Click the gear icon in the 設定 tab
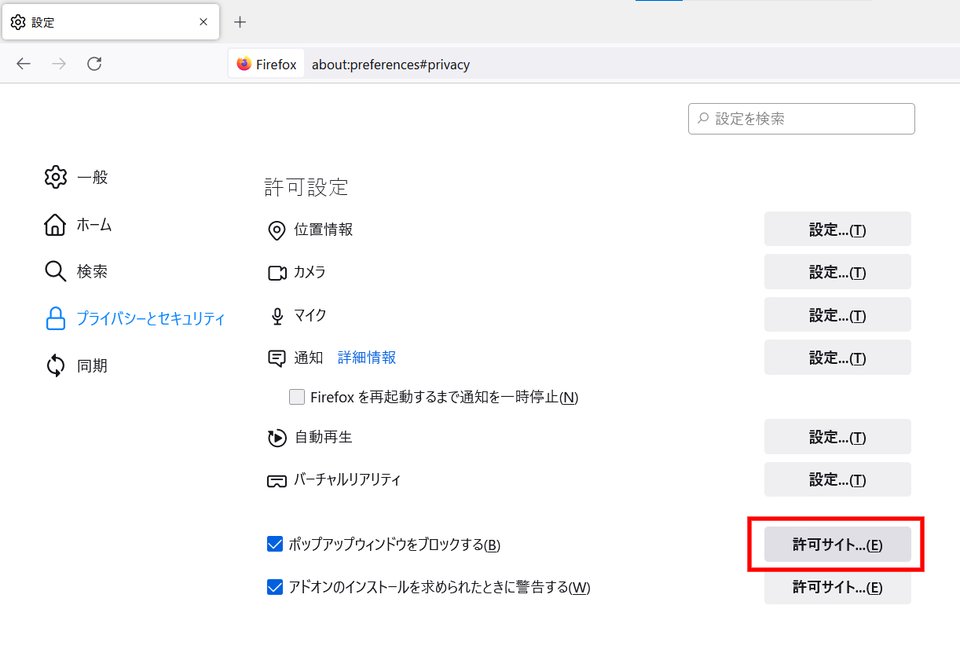This screenshot has height=650, width=960. (18, 22)
